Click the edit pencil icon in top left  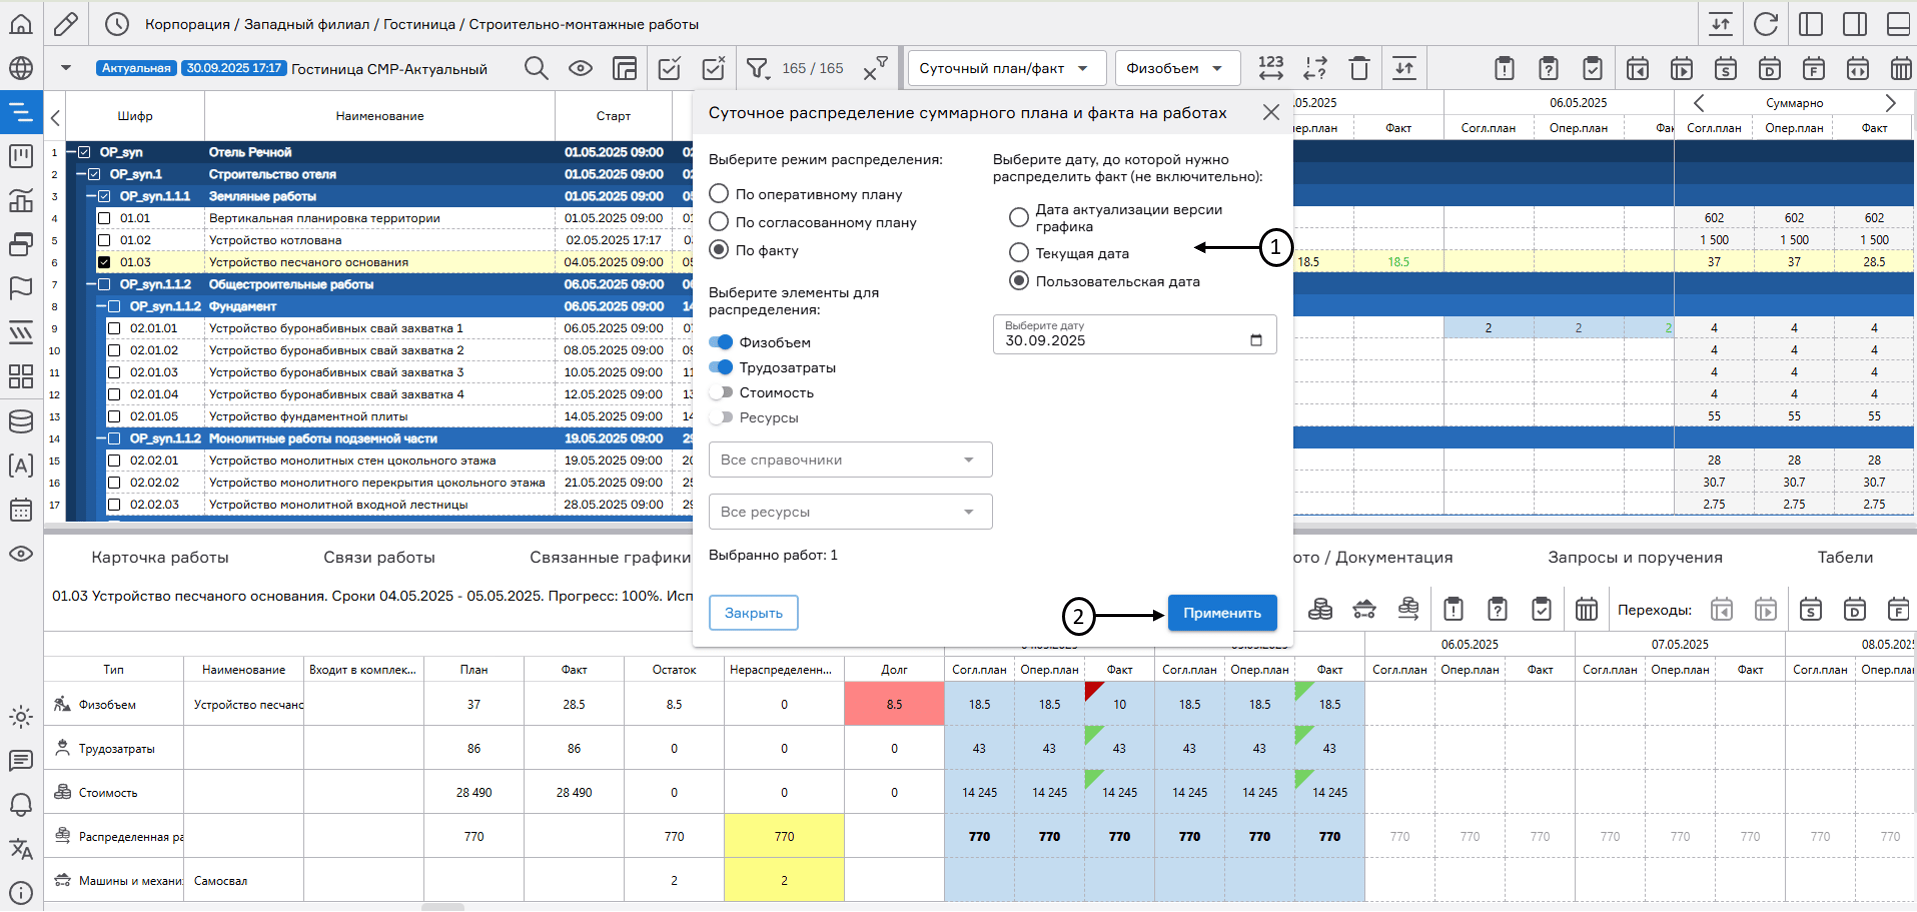click(x=66, y=22)
